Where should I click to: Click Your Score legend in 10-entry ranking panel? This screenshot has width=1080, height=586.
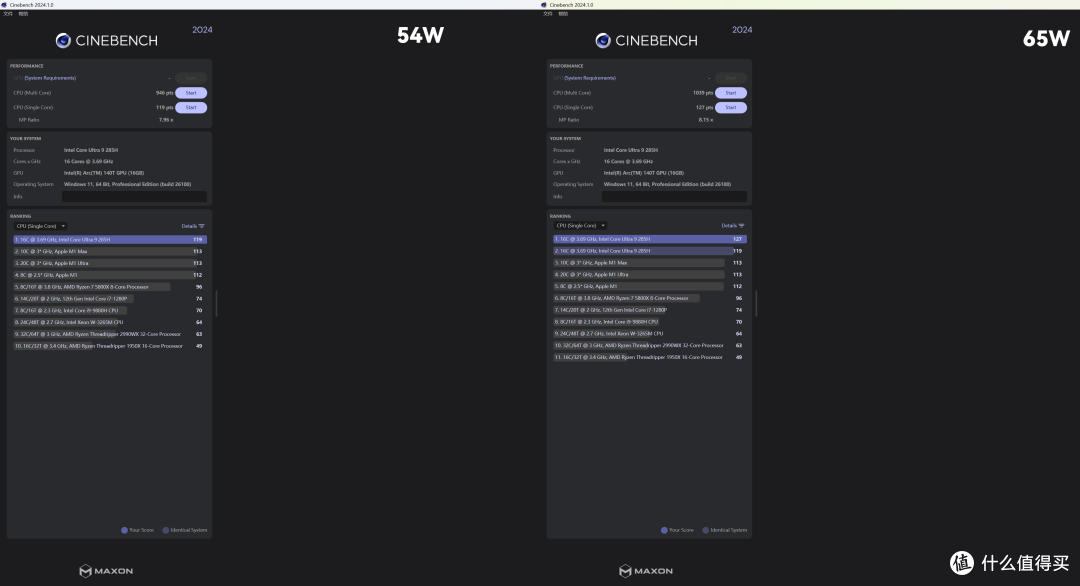pyautogui.click(x=138, y=530)
